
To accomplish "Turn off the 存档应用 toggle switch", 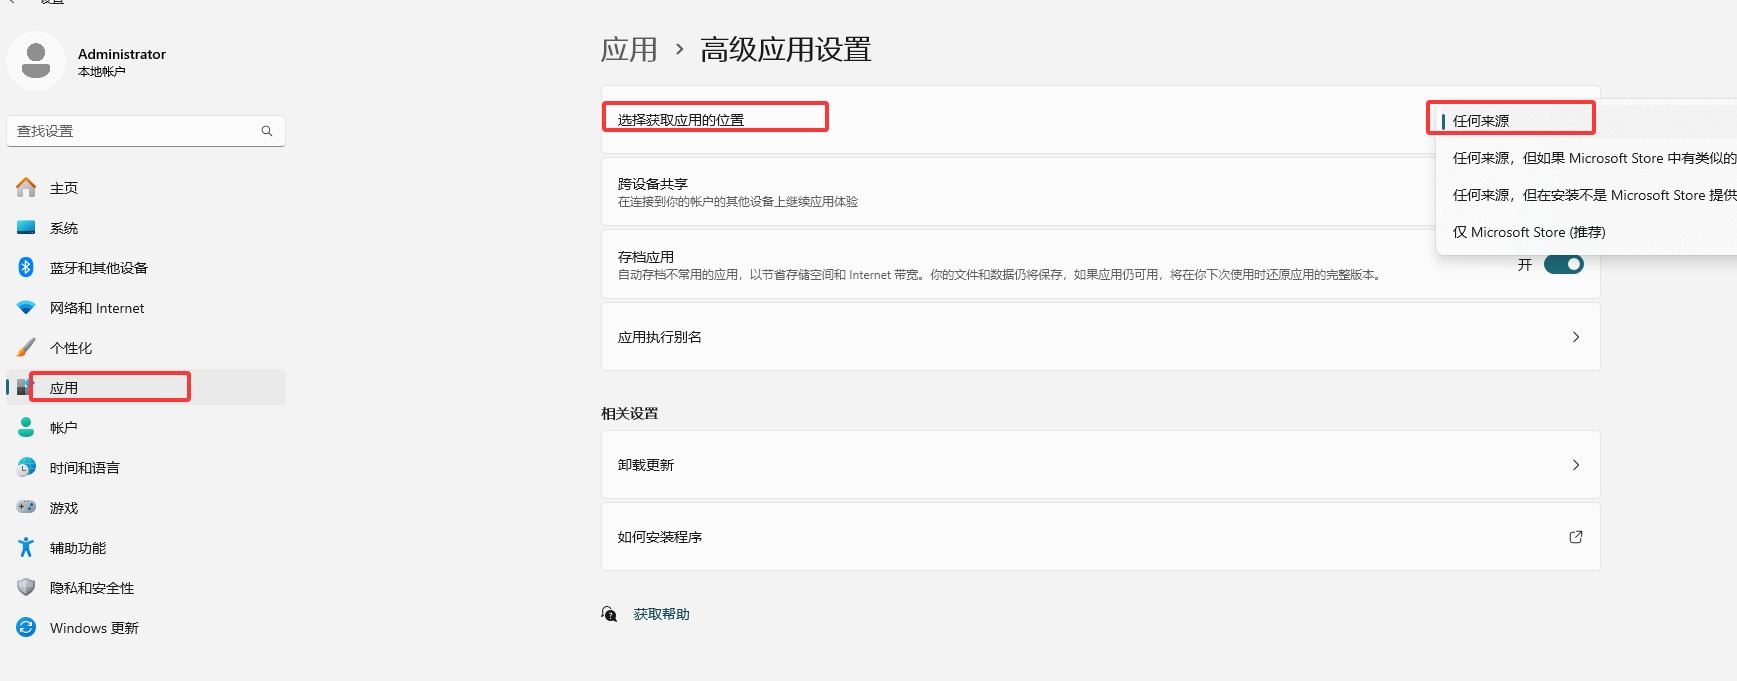I will tap(1563, 265).
